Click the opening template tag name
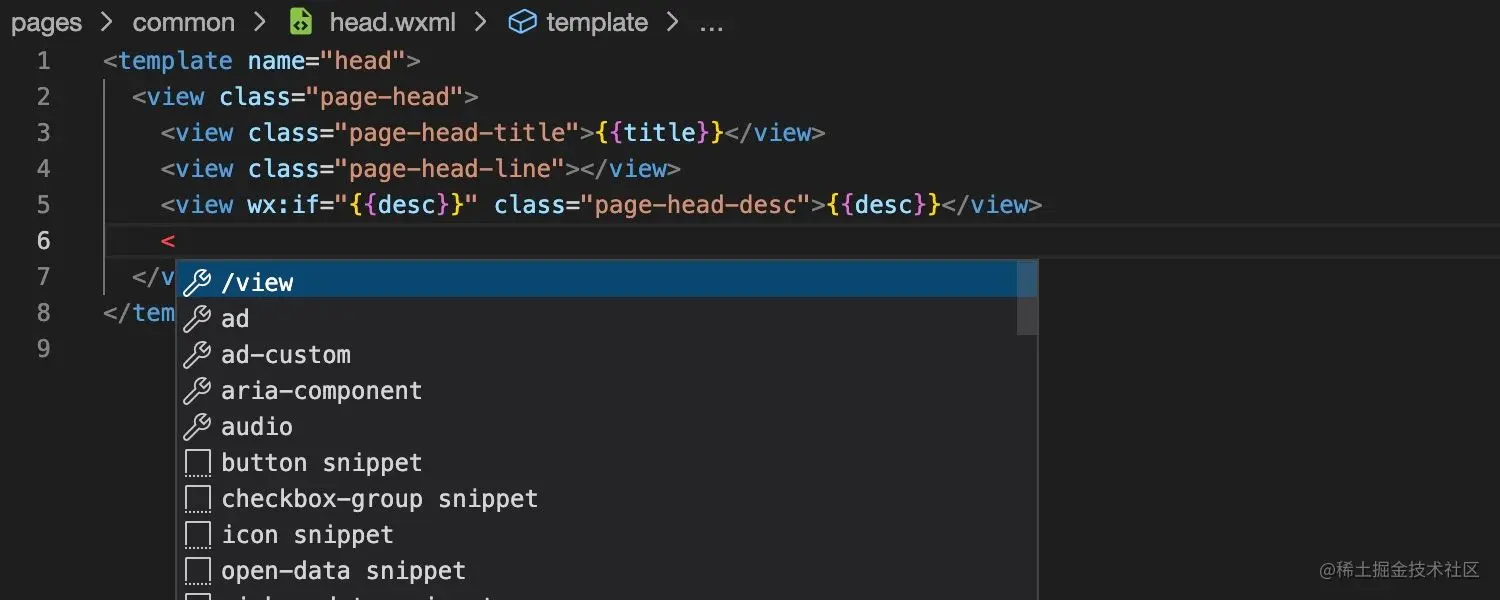Screen dimensions: 1500x600 click(x=175, y=61)
